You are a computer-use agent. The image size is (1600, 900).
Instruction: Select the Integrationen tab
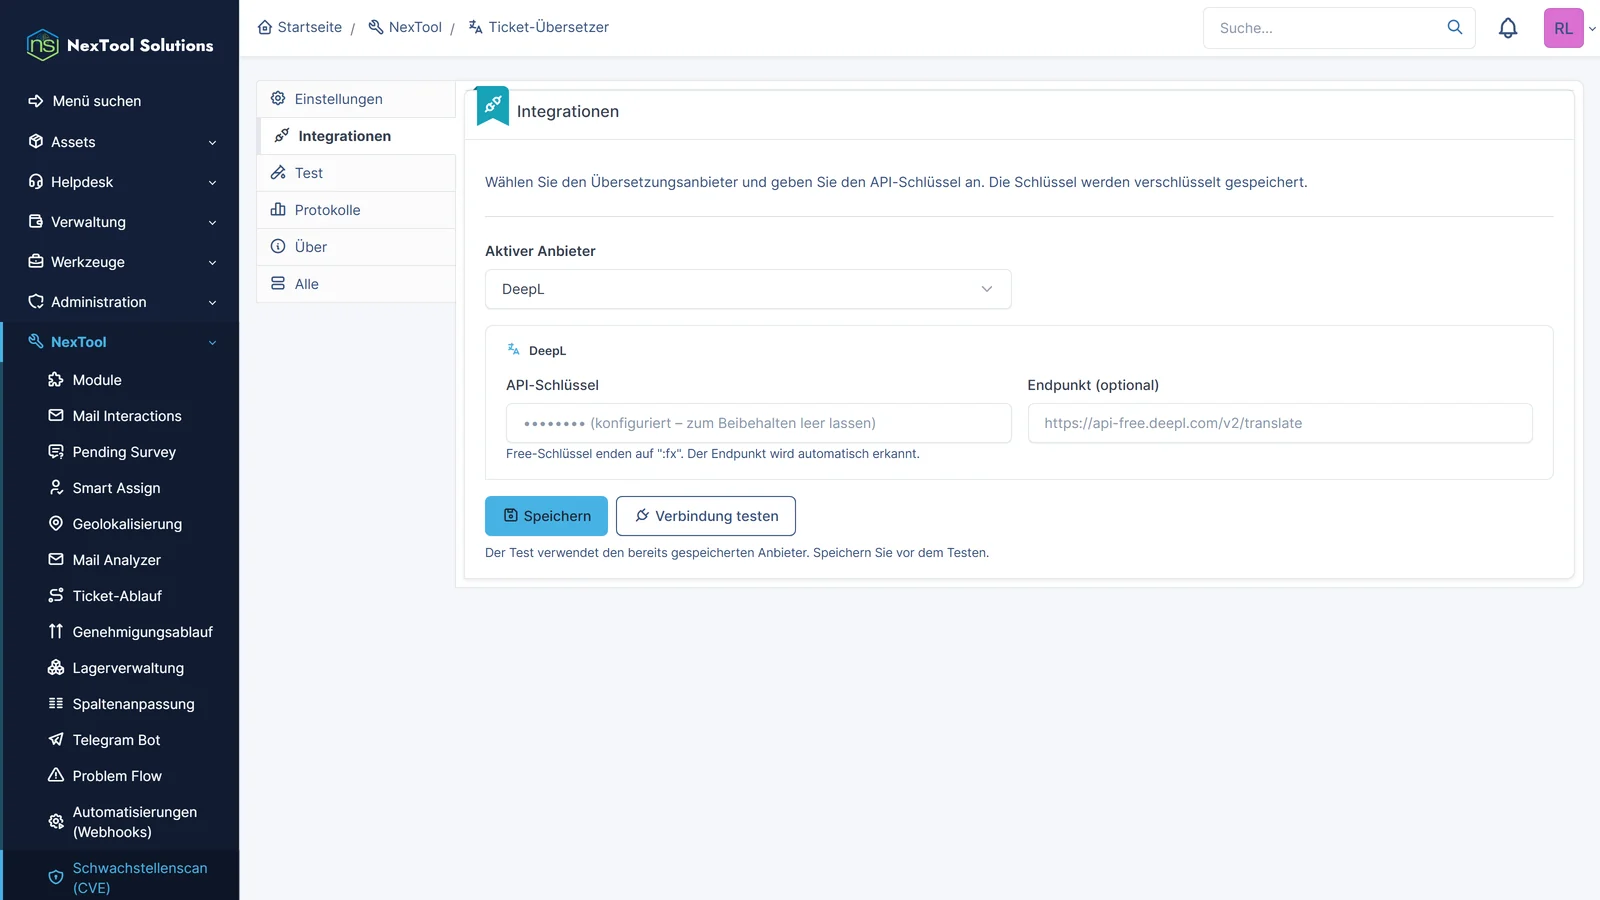point(356,136)
